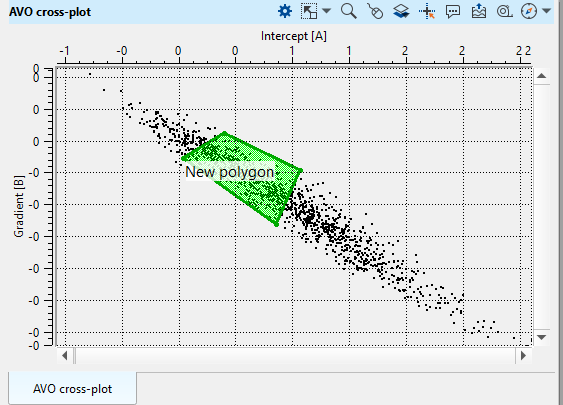Click the vertical scrollbar down arrow

(x=541, y=338)
